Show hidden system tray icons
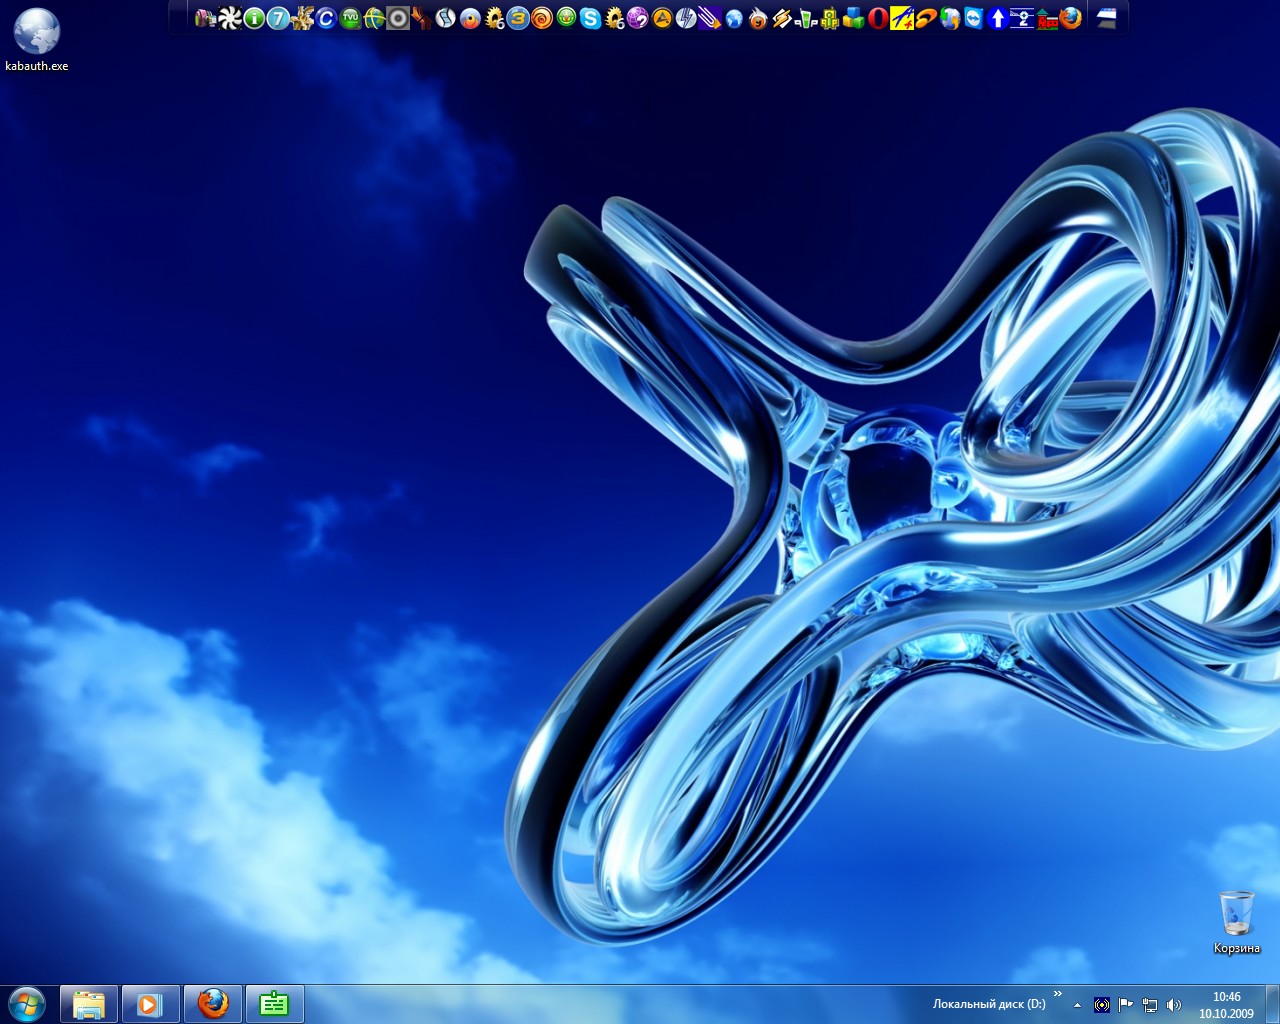This screenshot has height=1024, width=1280. click(1077, 1005)
